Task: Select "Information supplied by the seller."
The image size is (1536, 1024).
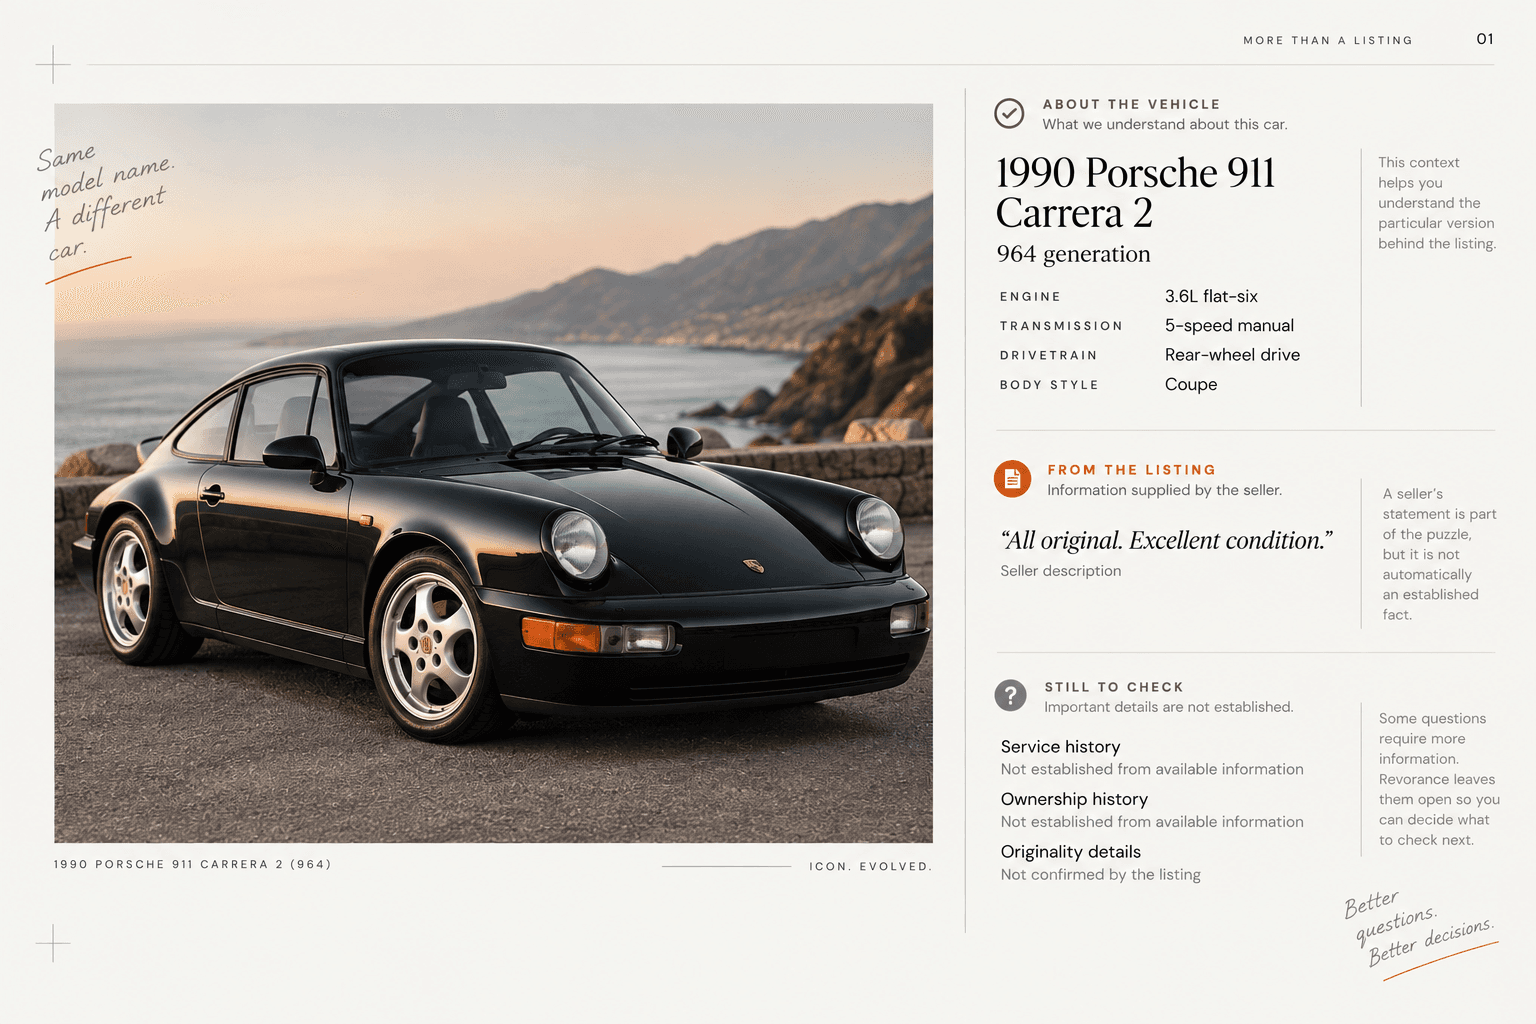Action: (x=1164, y=490)
